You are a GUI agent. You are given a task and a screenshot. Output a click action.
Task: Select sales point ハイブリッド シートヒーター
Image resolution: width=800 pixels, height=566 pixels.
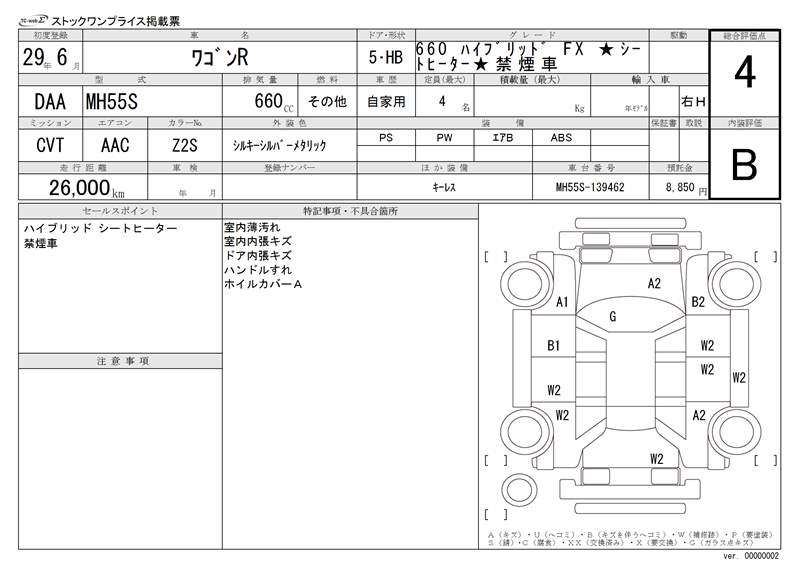tap(100, 228)
